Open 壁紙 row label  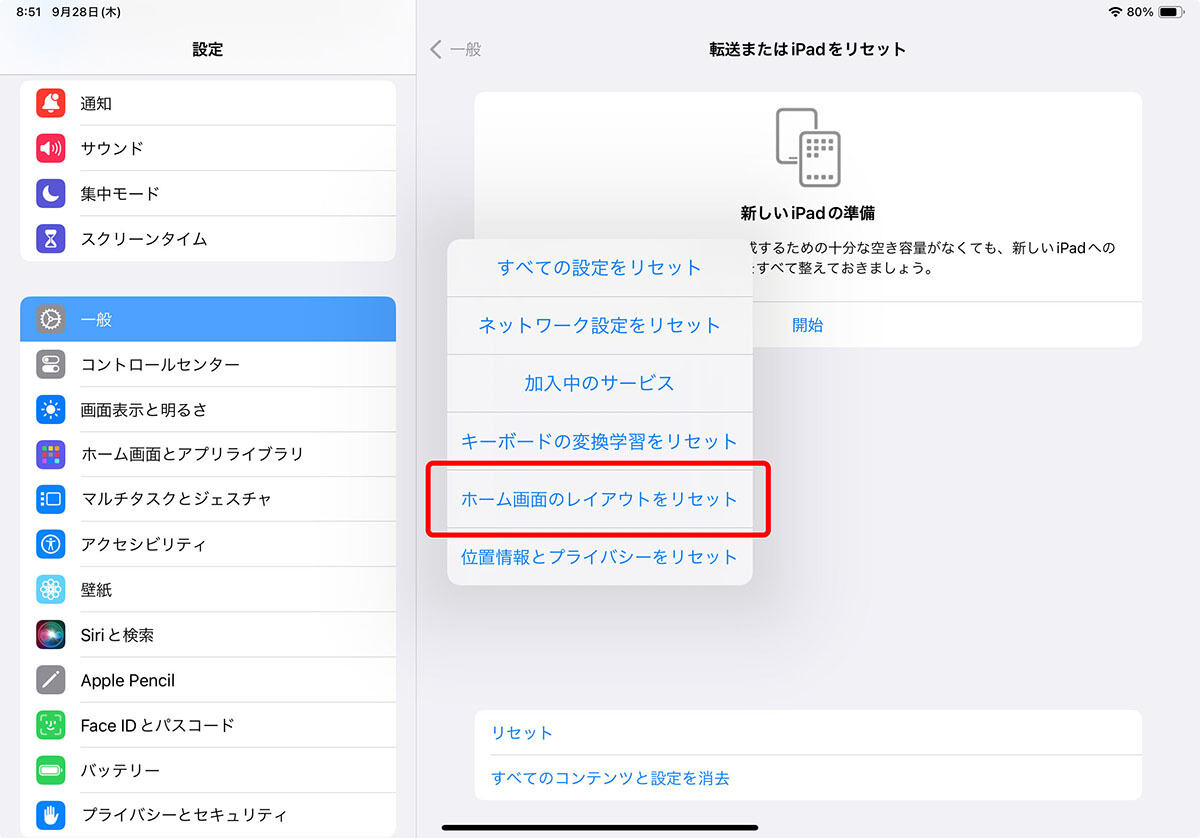click(x=96, y=590)
